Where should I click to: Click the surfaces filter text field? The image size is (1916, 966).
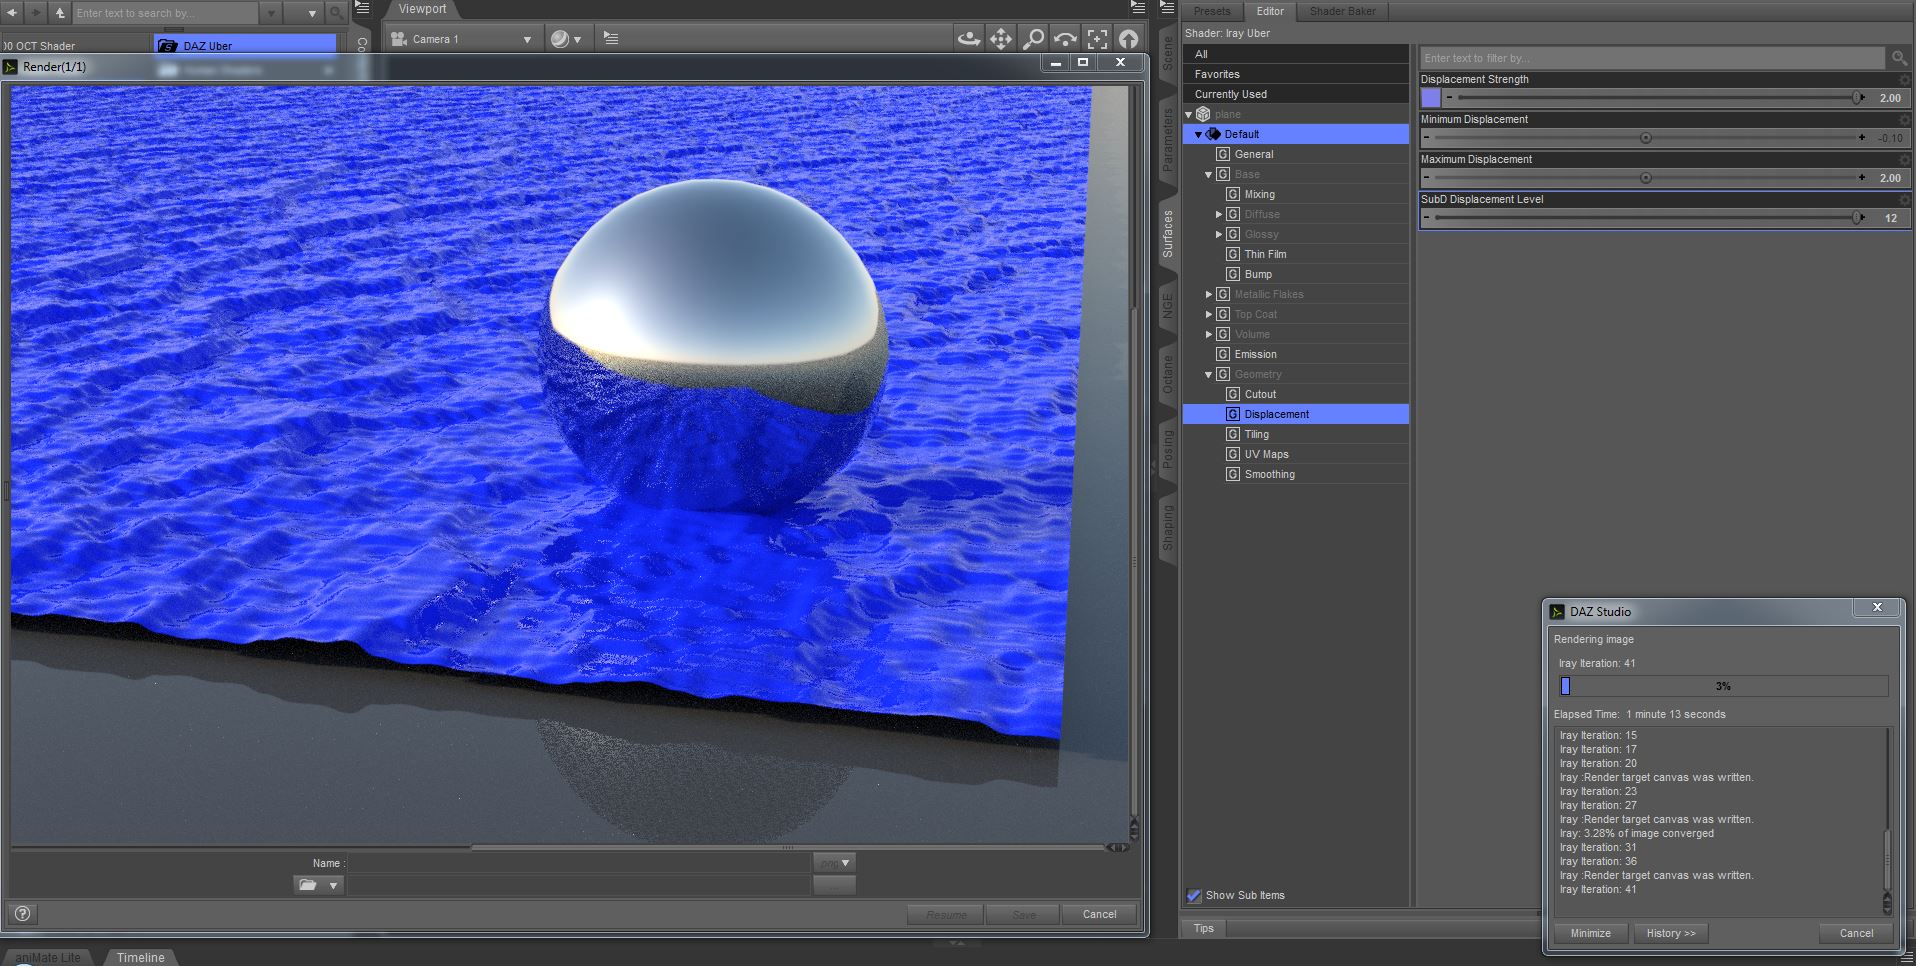(x=1650, y=58)
